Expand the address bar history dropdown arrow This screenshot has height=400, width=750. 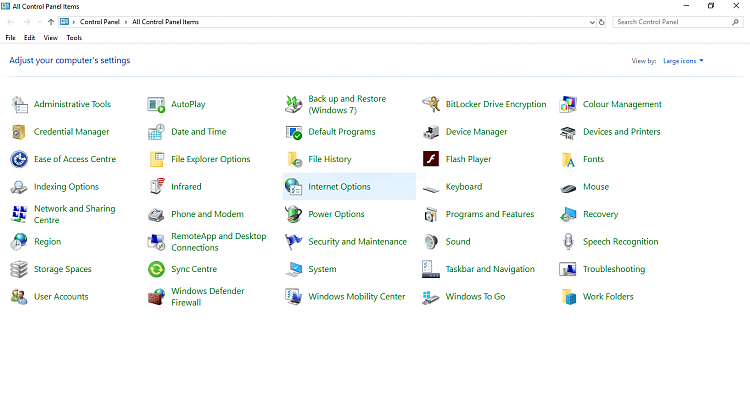coord(592,22)
